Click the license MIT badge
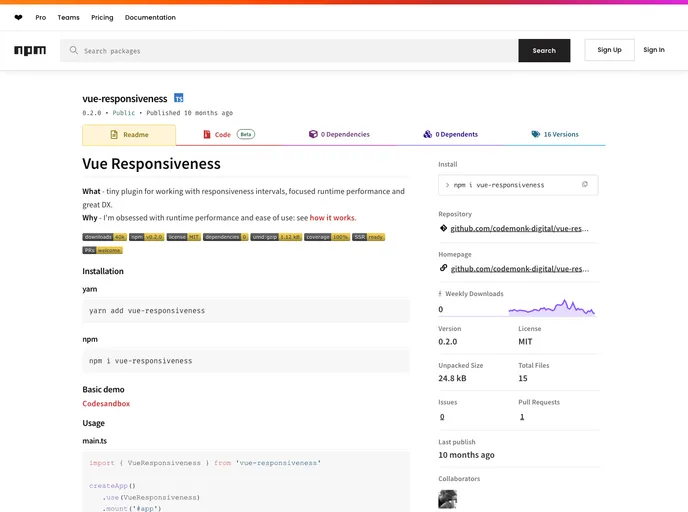 click(x=184, y=237)
